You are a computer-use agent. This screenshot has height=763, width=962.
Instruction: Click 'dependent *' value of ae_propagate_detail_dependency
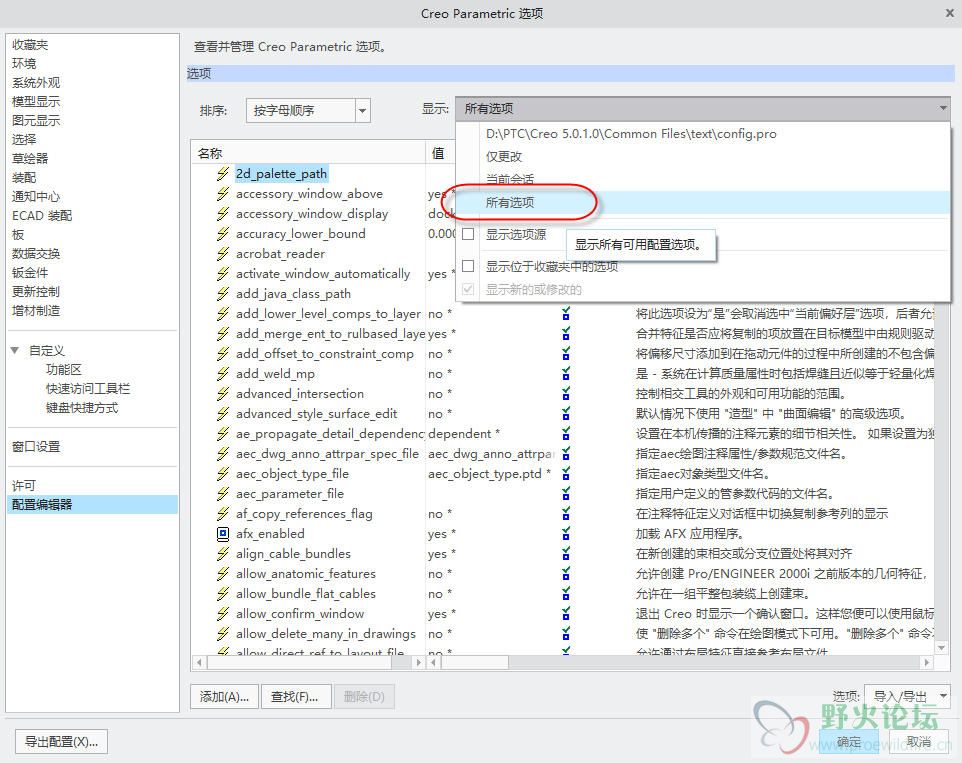click(x=464, y=434)
